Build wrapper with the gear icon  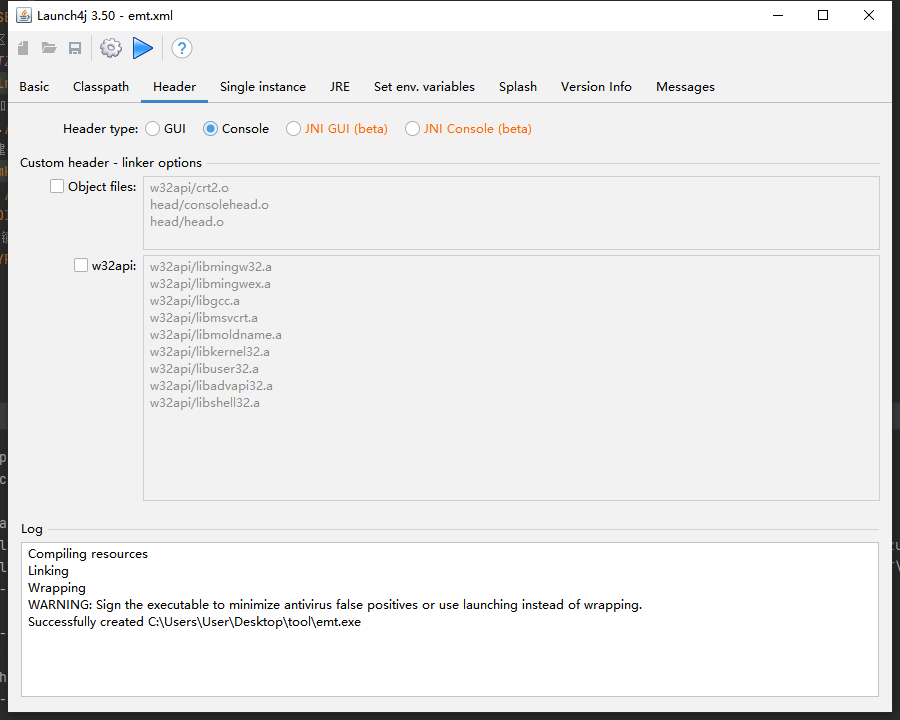click(111, 48)
